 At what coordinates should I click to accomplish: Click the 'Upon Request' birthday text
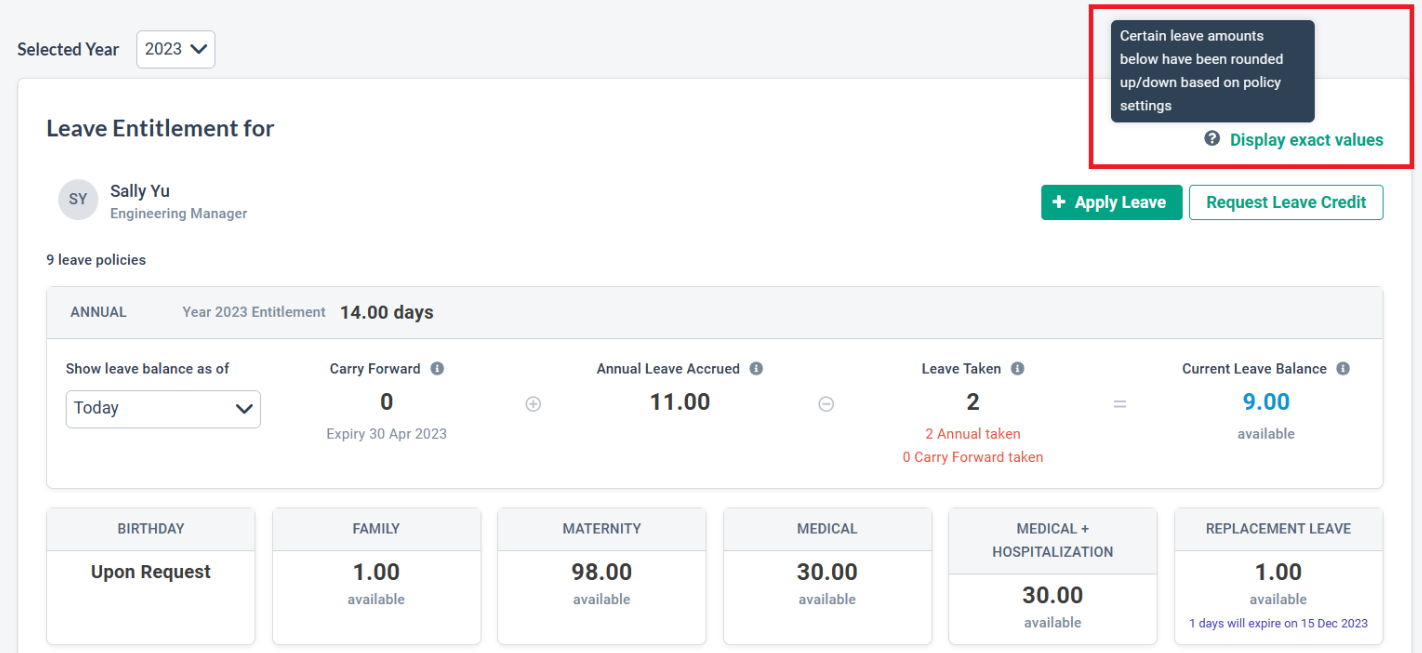[151, 572]
